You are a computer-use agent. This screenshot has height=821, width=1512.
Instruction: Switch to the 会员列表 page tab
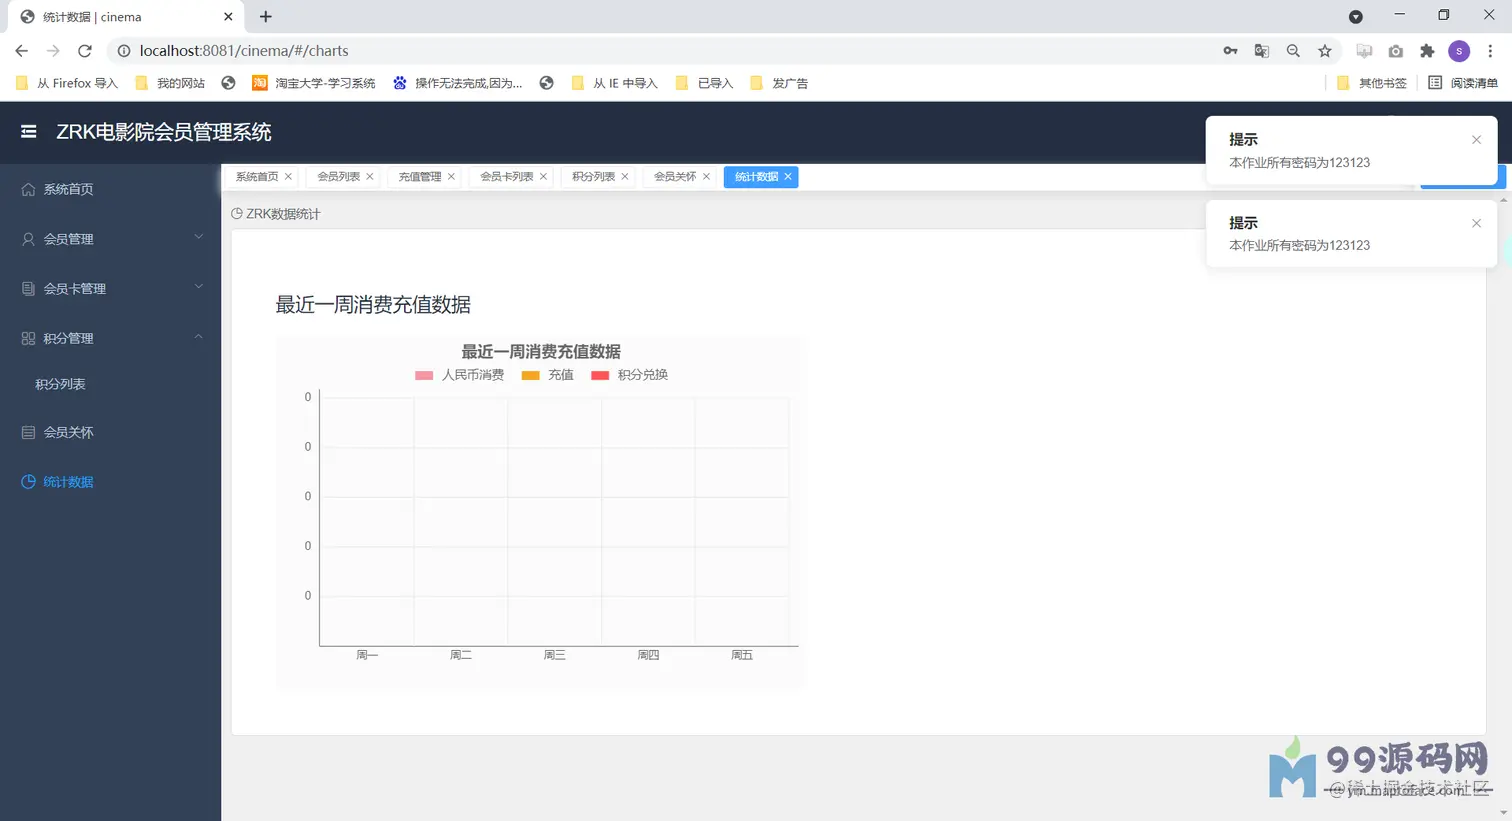point(338,177)
